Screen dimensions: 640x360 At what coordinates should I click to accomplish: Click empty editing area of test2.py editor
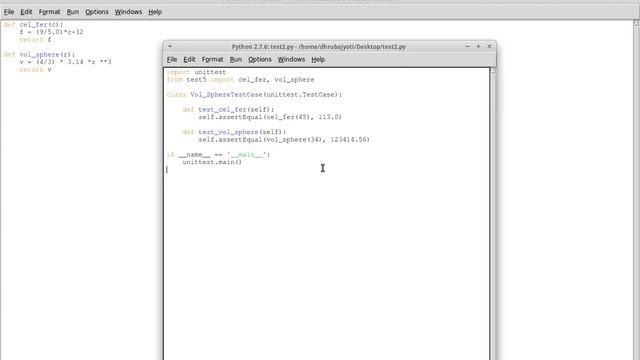click(x=327, y=261)
